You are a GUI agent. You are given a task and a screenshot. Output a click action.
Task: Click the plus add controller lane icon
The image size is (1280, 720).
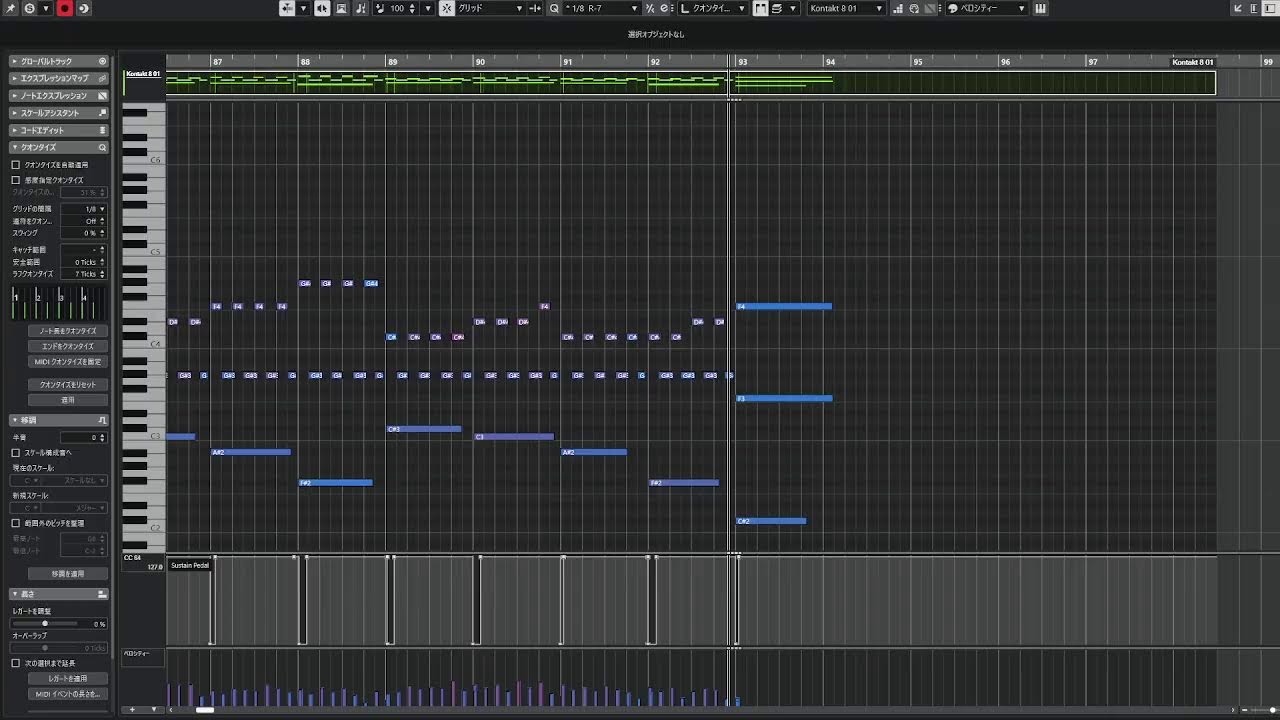pyautogui.click(x=132, y=710)
